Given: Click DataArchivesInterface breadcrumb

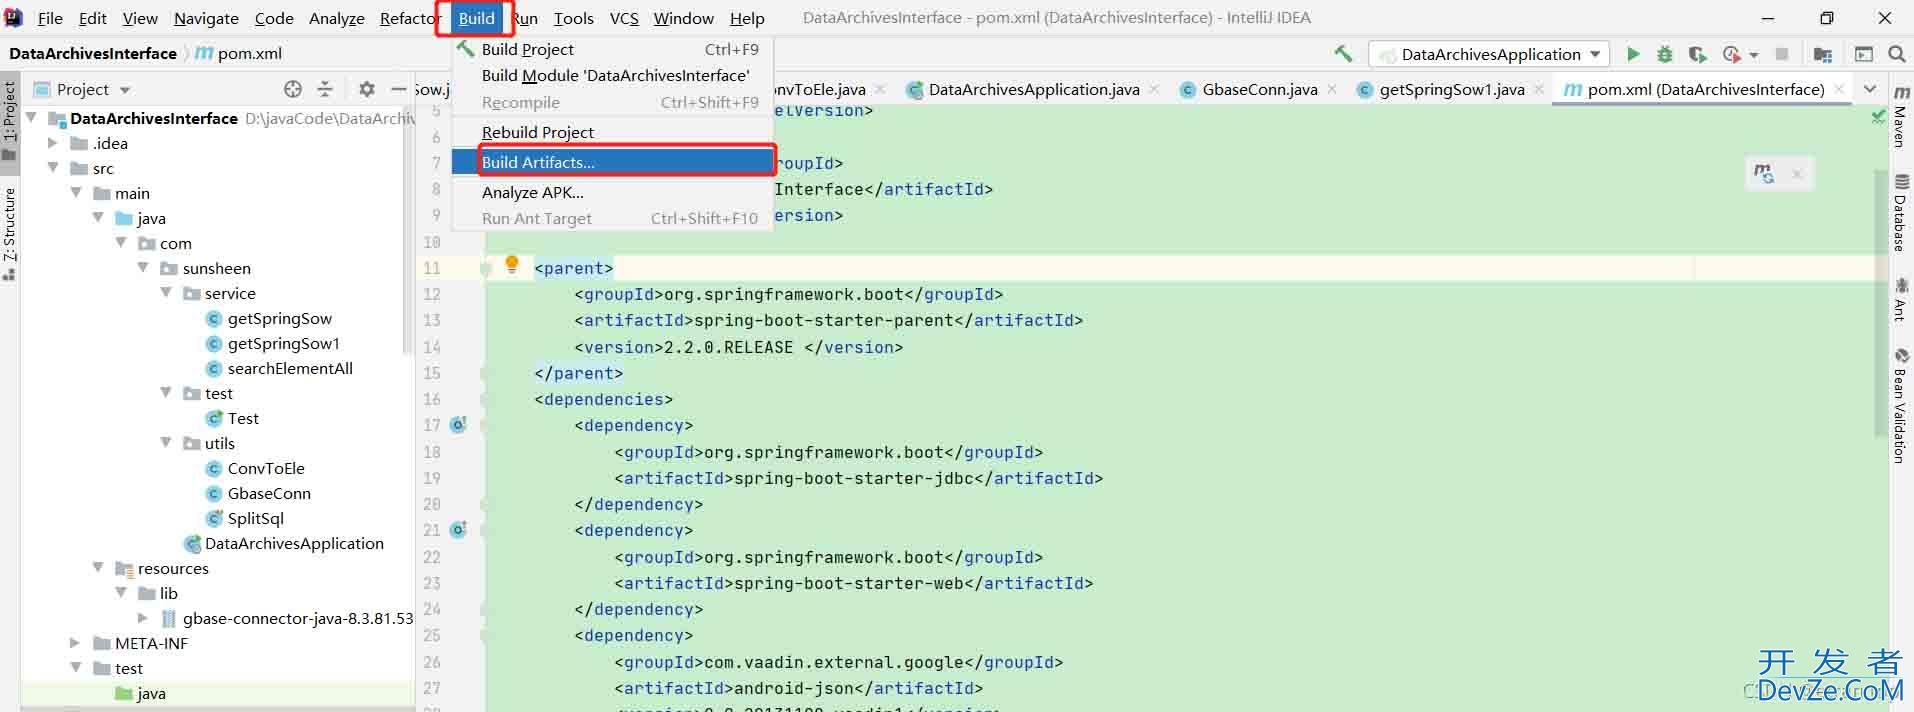Looking at the screenshot, I should [x=93, y=53].
